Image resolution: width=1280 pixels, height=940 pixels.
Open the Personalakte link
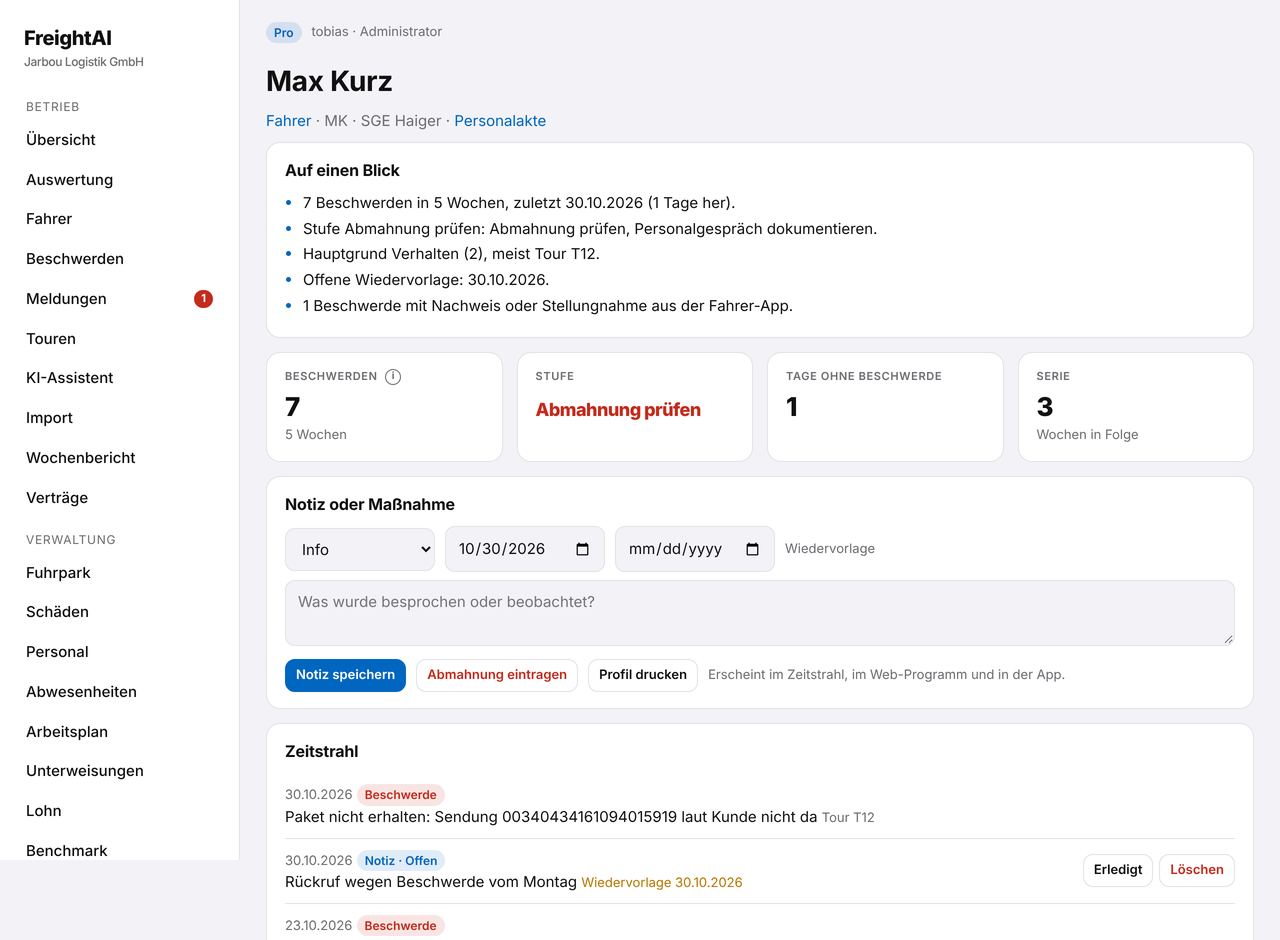pos(500,121)
